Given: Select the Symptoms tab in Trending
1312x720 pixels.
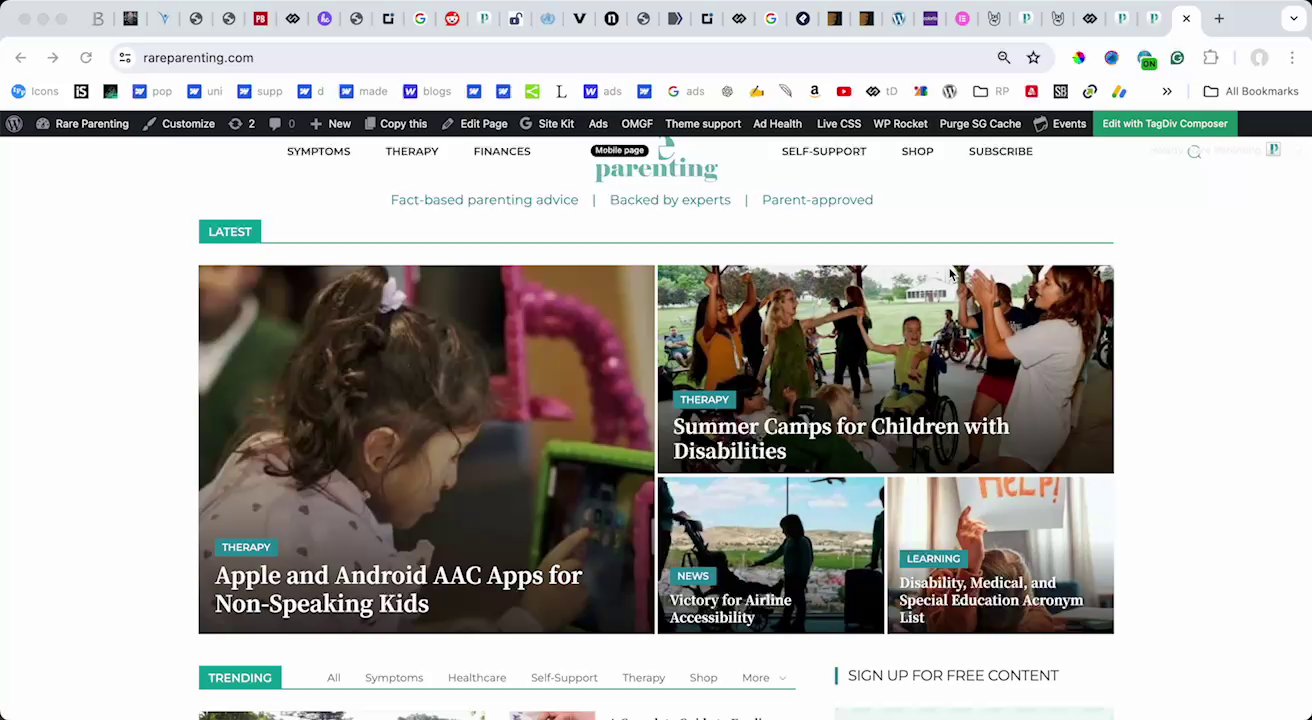Looking at the screenshot, I should click(394, 678).
